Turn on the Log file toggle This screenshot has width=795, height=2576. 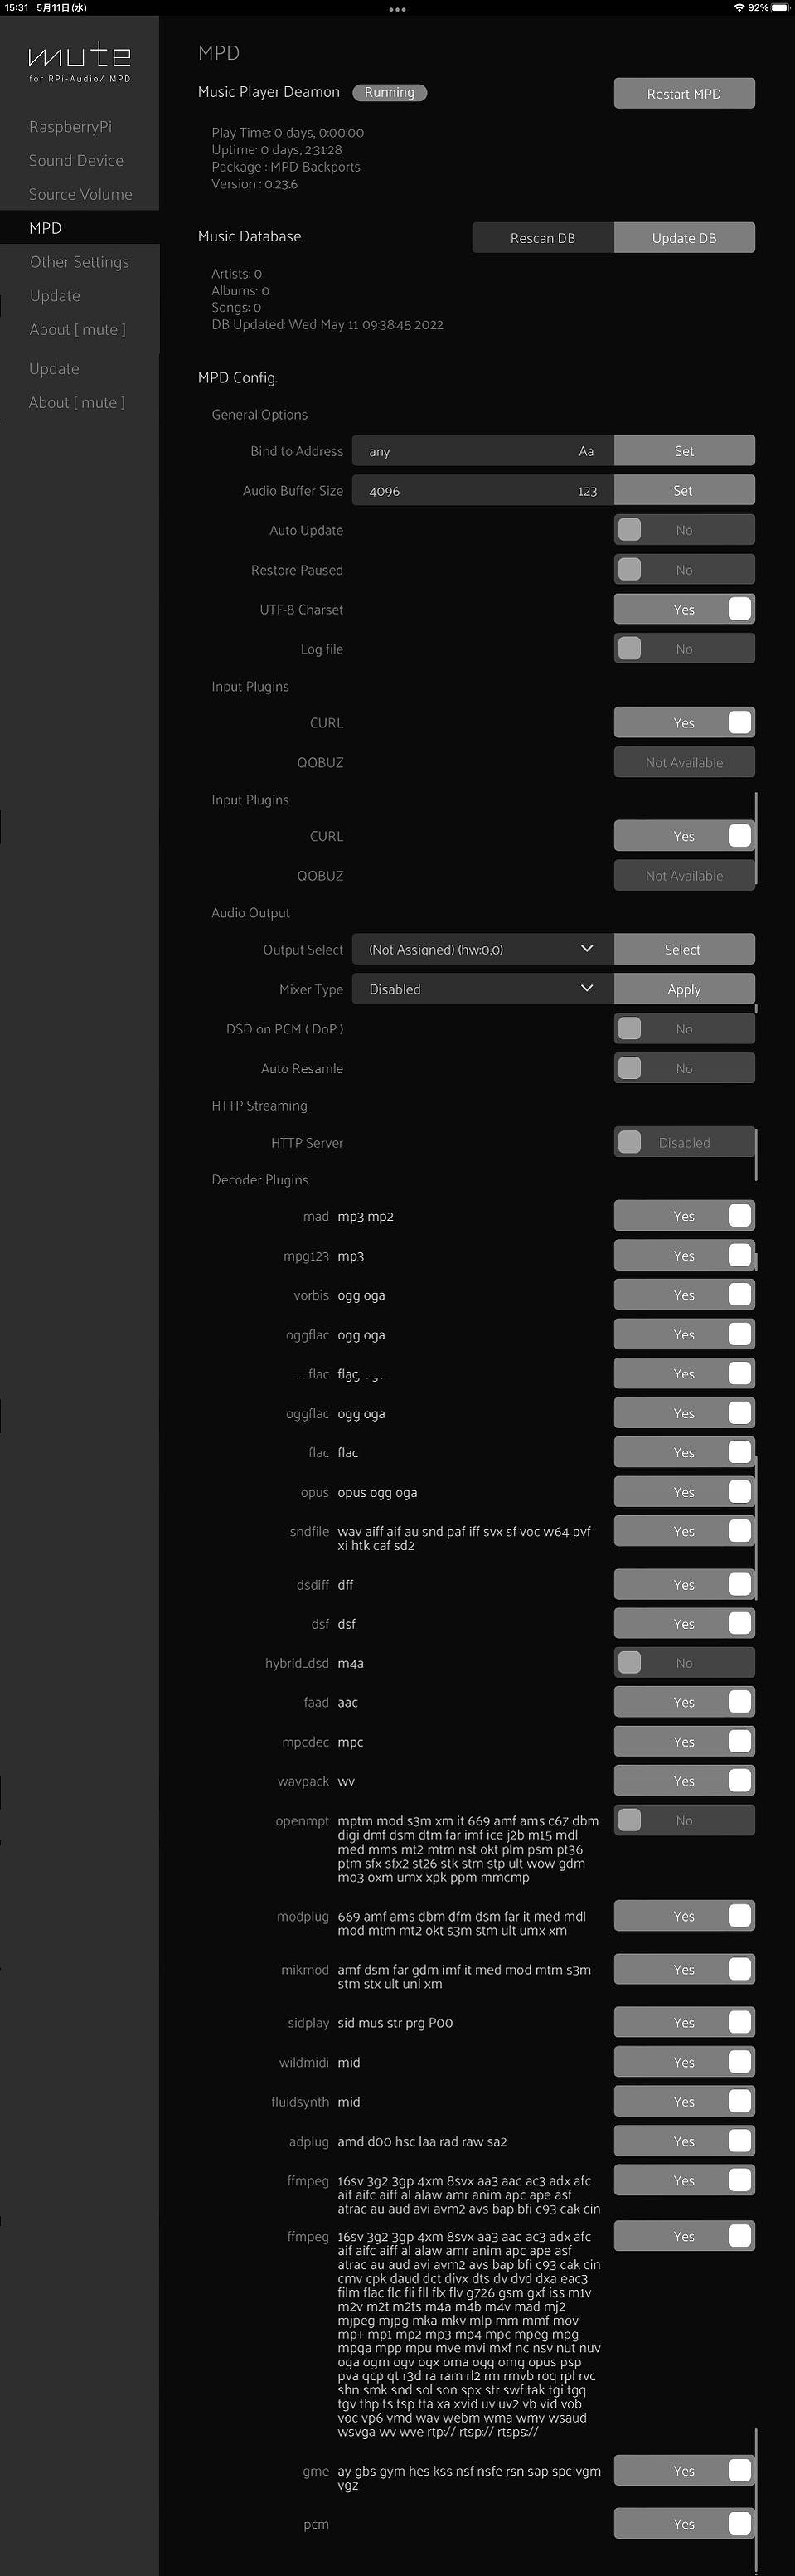(x=684, y=649)
